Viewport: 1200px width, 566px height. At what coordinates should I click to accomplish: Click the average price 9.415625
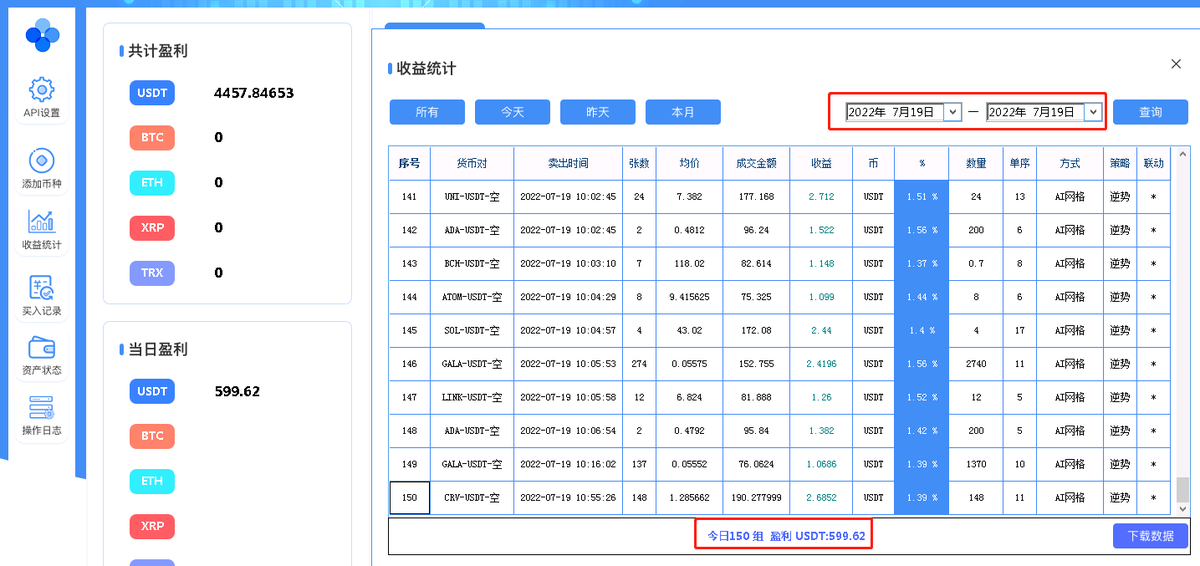click(690, 297)
